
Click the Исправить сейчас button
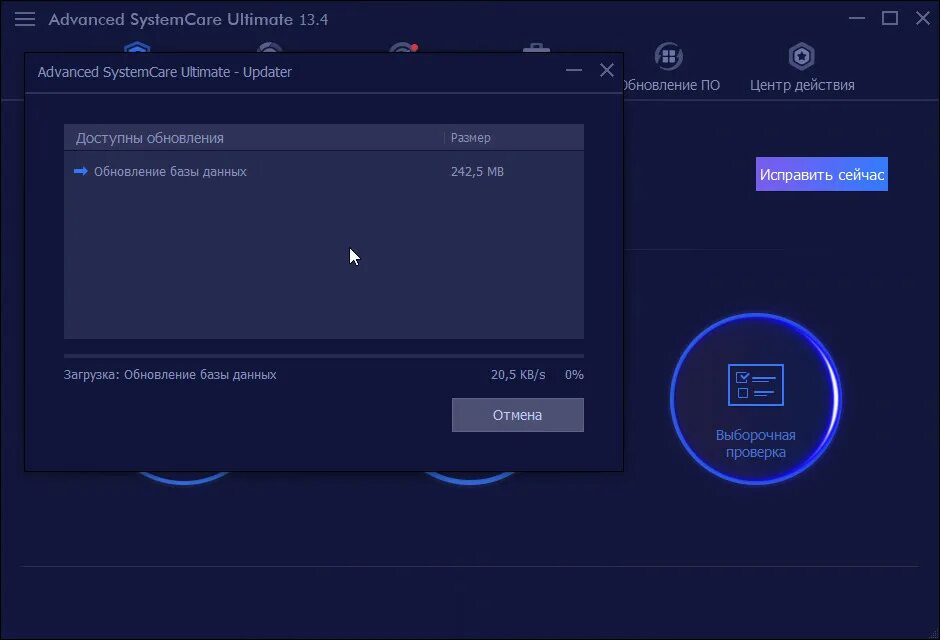[821, 174]
